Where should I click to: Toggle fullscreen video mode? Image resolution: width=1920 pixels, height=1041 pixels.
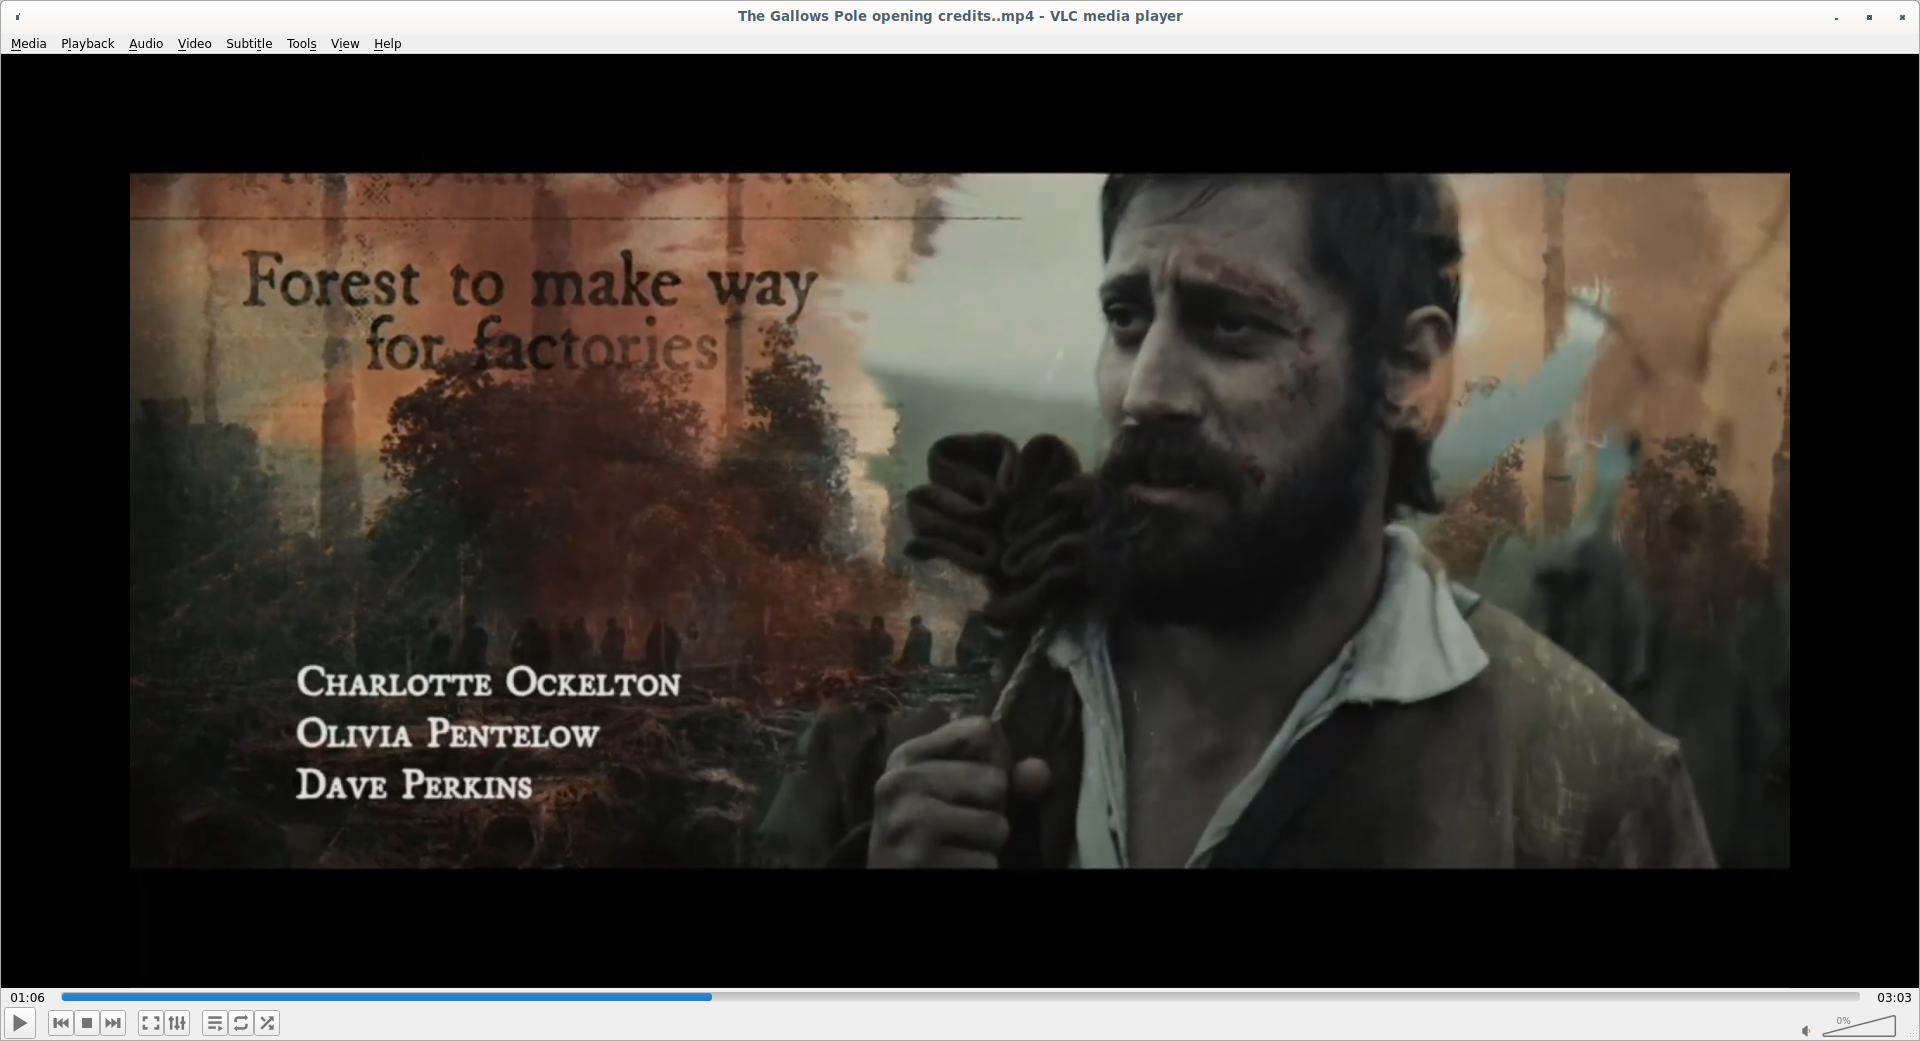(x=151, y=1023)
